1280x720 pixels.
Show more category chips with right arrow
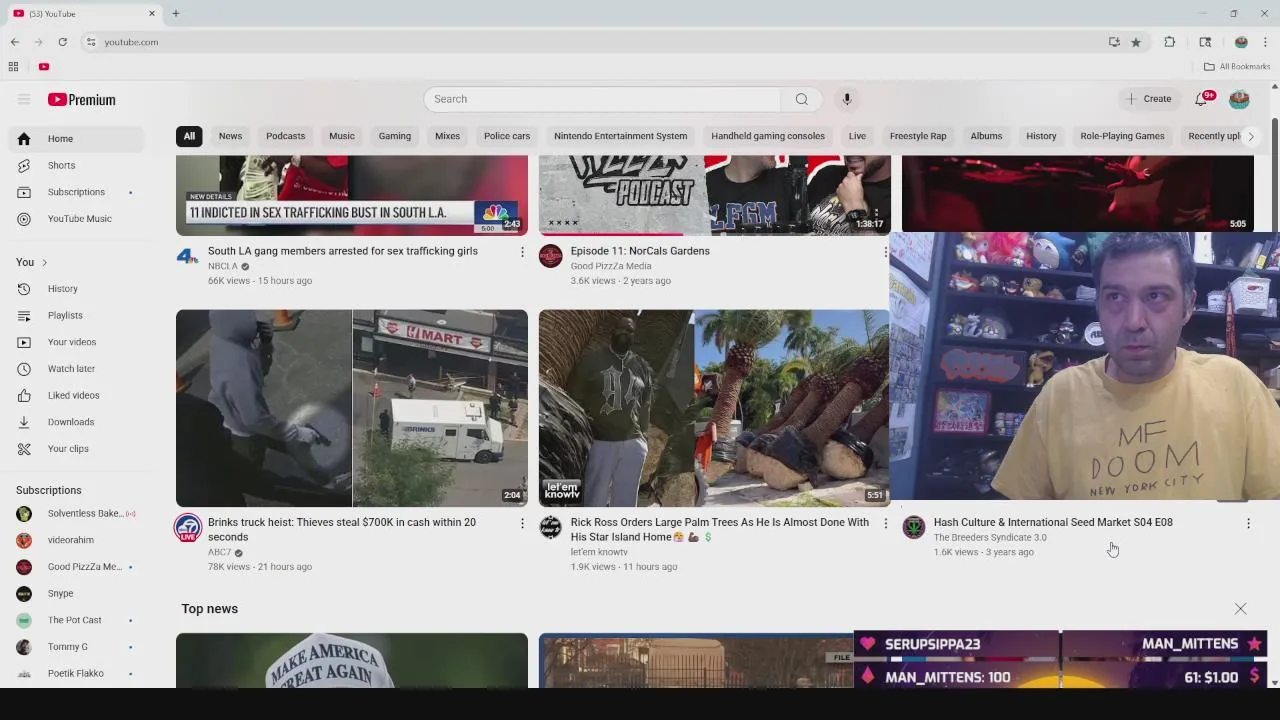coord(1250,136)
